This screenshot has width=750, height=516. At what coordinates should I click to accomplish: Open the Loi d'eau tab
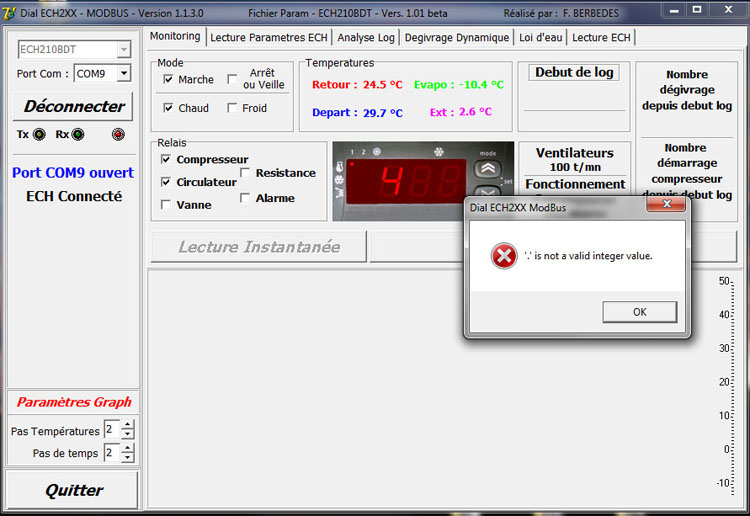(x=540, y=37)
